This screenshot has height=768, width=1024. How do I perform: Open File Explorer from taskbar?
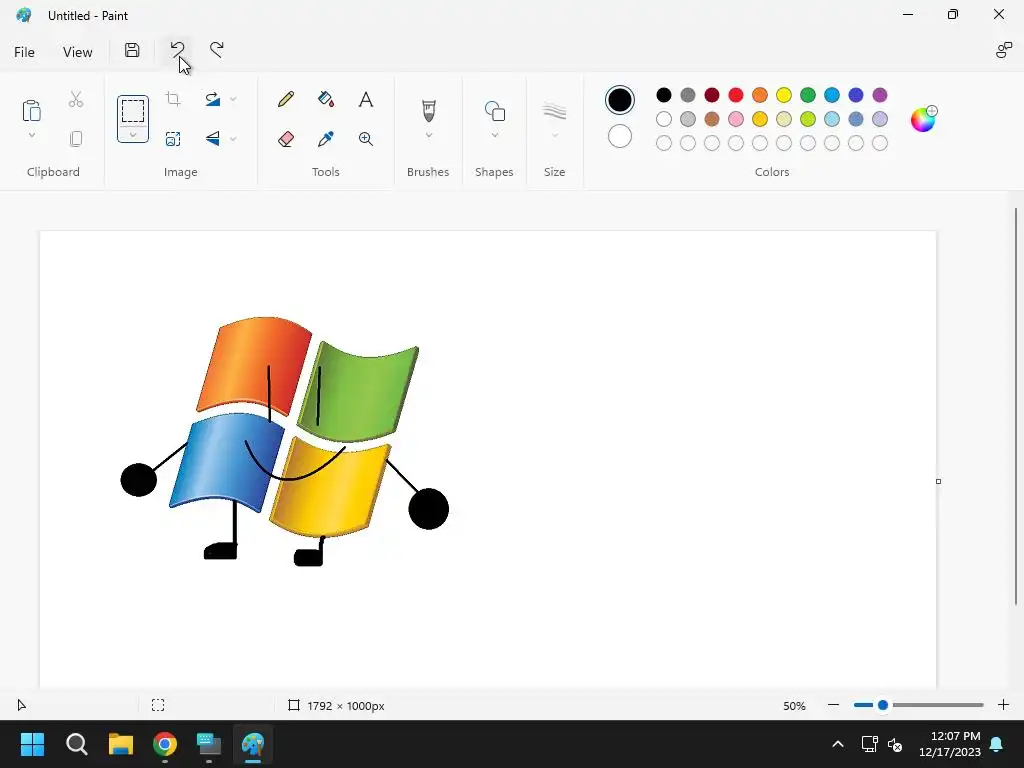pyautogui.click(x=121, y=744)
